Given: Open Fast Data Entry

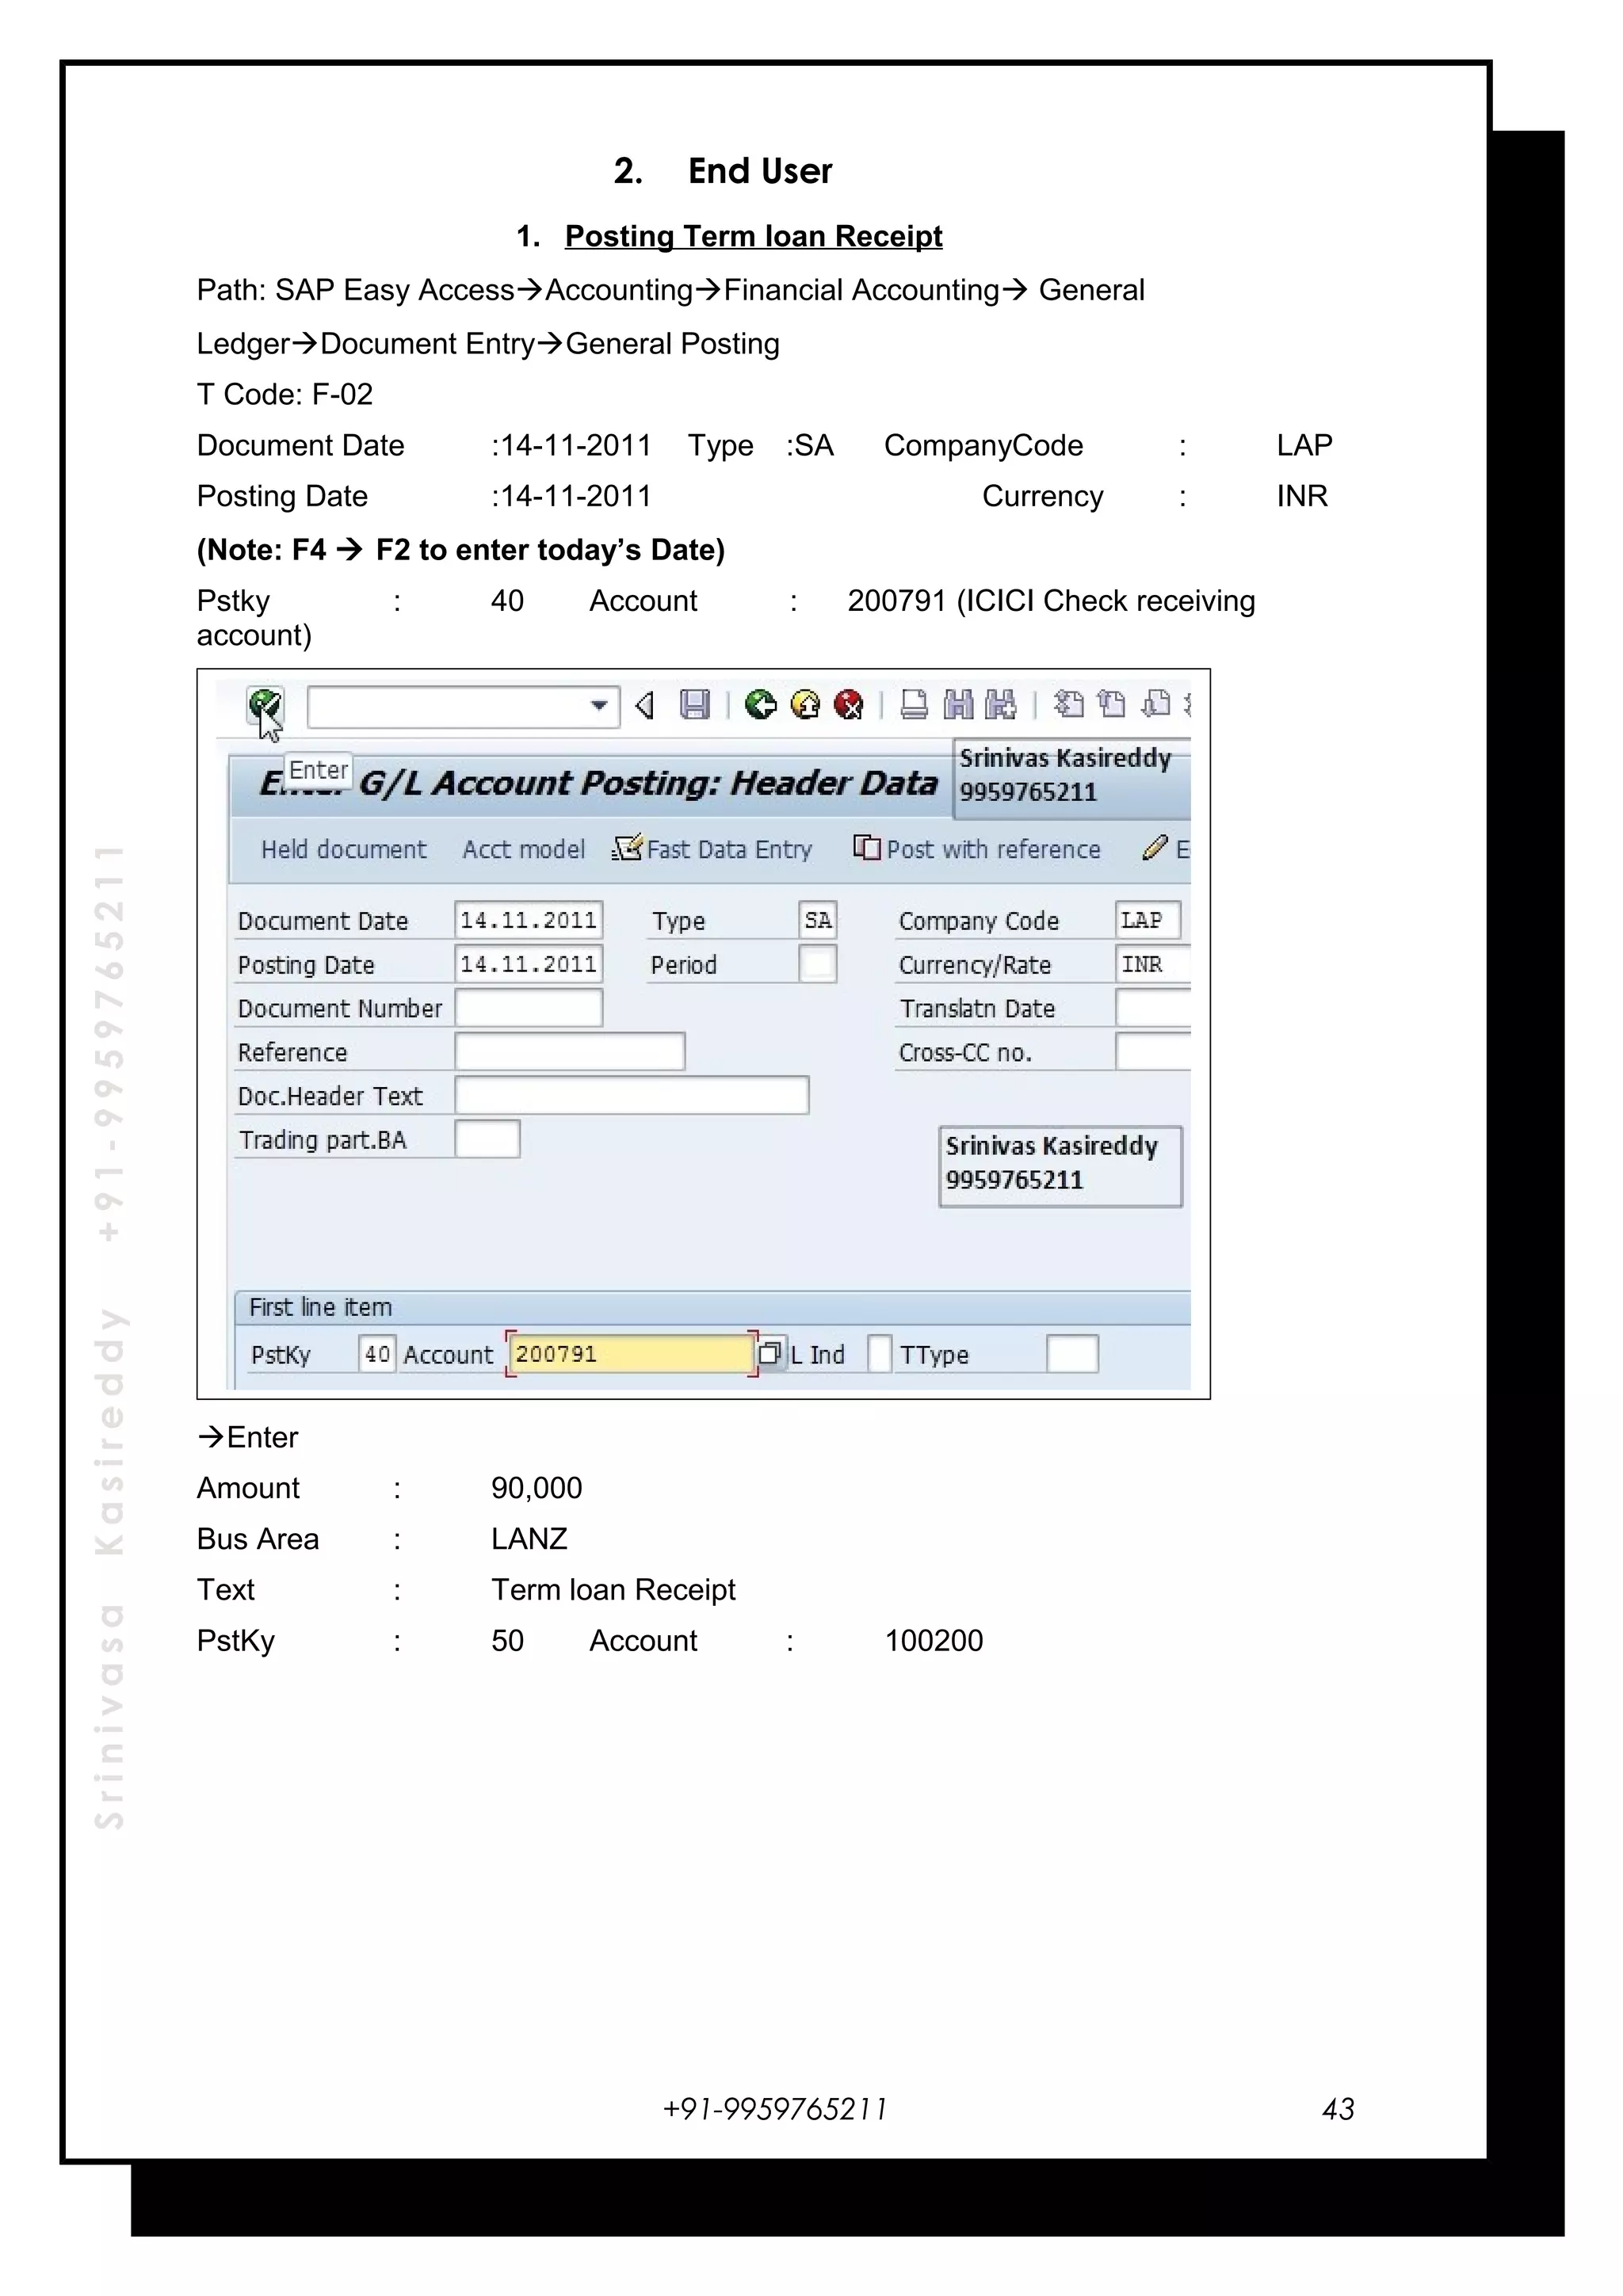Looking at the screenshot, I should [x=713, y=849].
